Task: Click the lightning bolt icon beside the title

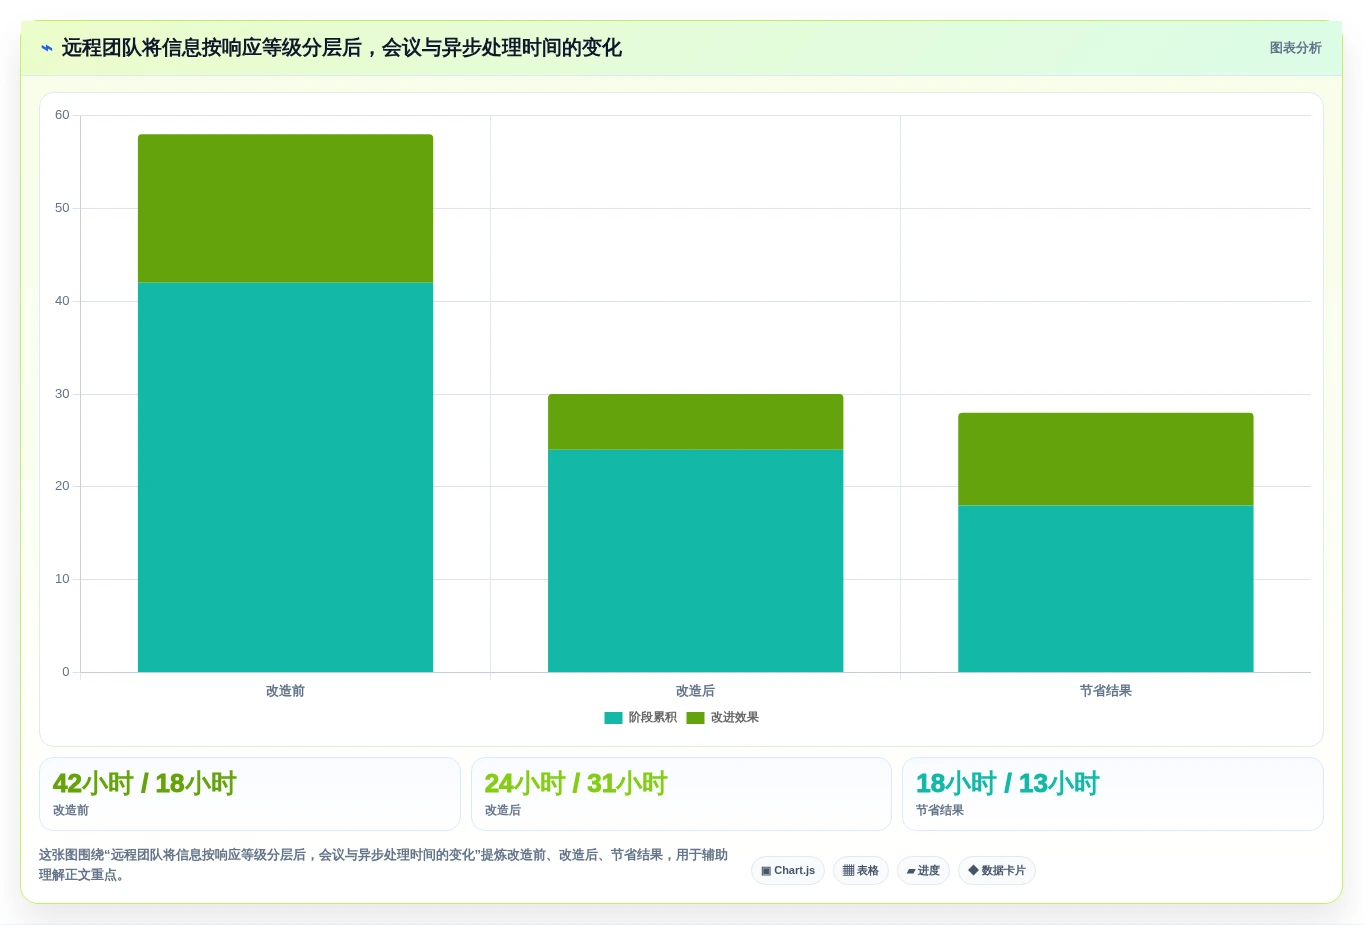Action: pos(46,48)
